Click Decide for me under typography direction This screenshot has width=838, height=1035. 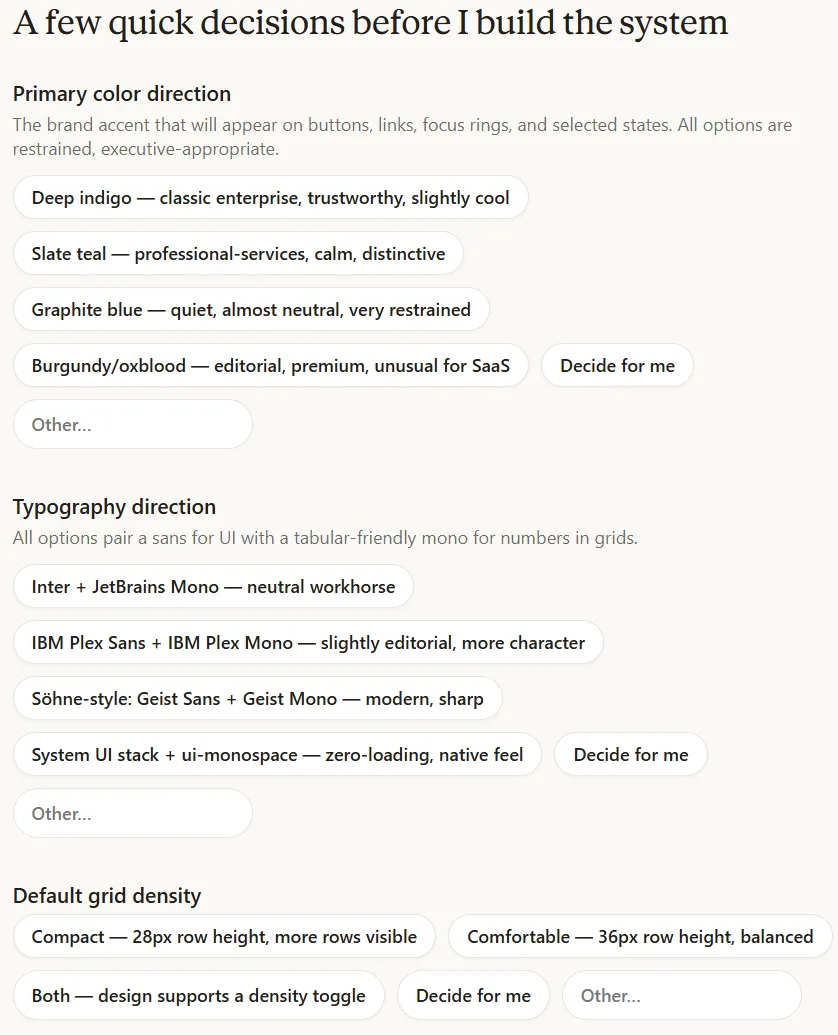(631, 754)
